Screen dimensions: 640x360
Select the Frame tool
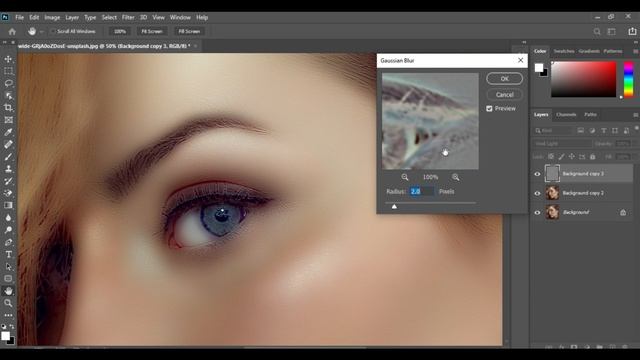(x=8, y=120)
